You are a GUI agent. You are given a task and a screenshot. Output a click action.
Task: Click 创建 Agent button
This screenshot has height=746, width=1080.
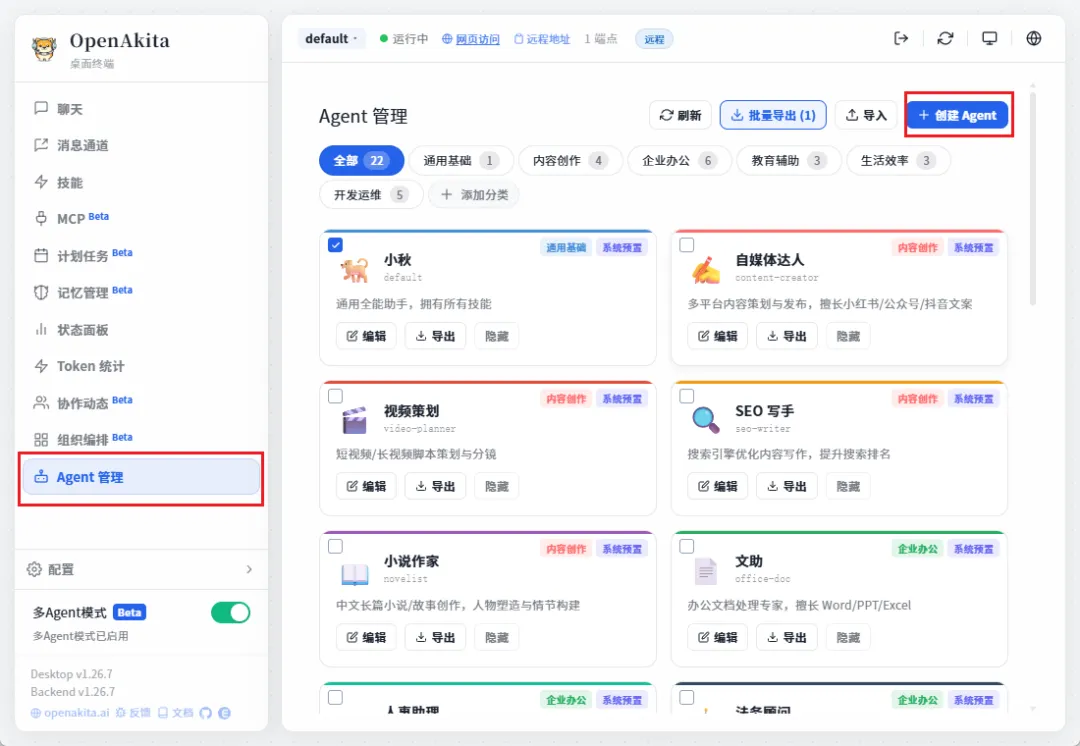[x=957, y=115]
